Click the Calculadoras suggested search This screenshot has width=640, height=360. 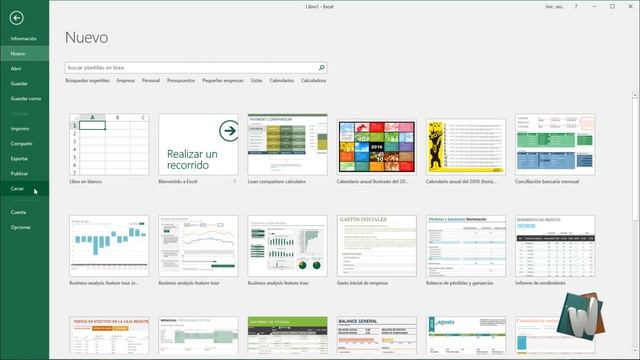(x=313, y=80)
